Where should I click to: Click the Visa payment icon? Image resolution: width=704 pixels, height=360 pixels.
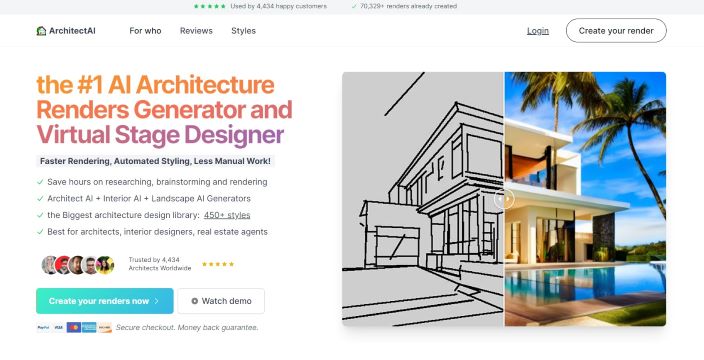tap(58, 328)
